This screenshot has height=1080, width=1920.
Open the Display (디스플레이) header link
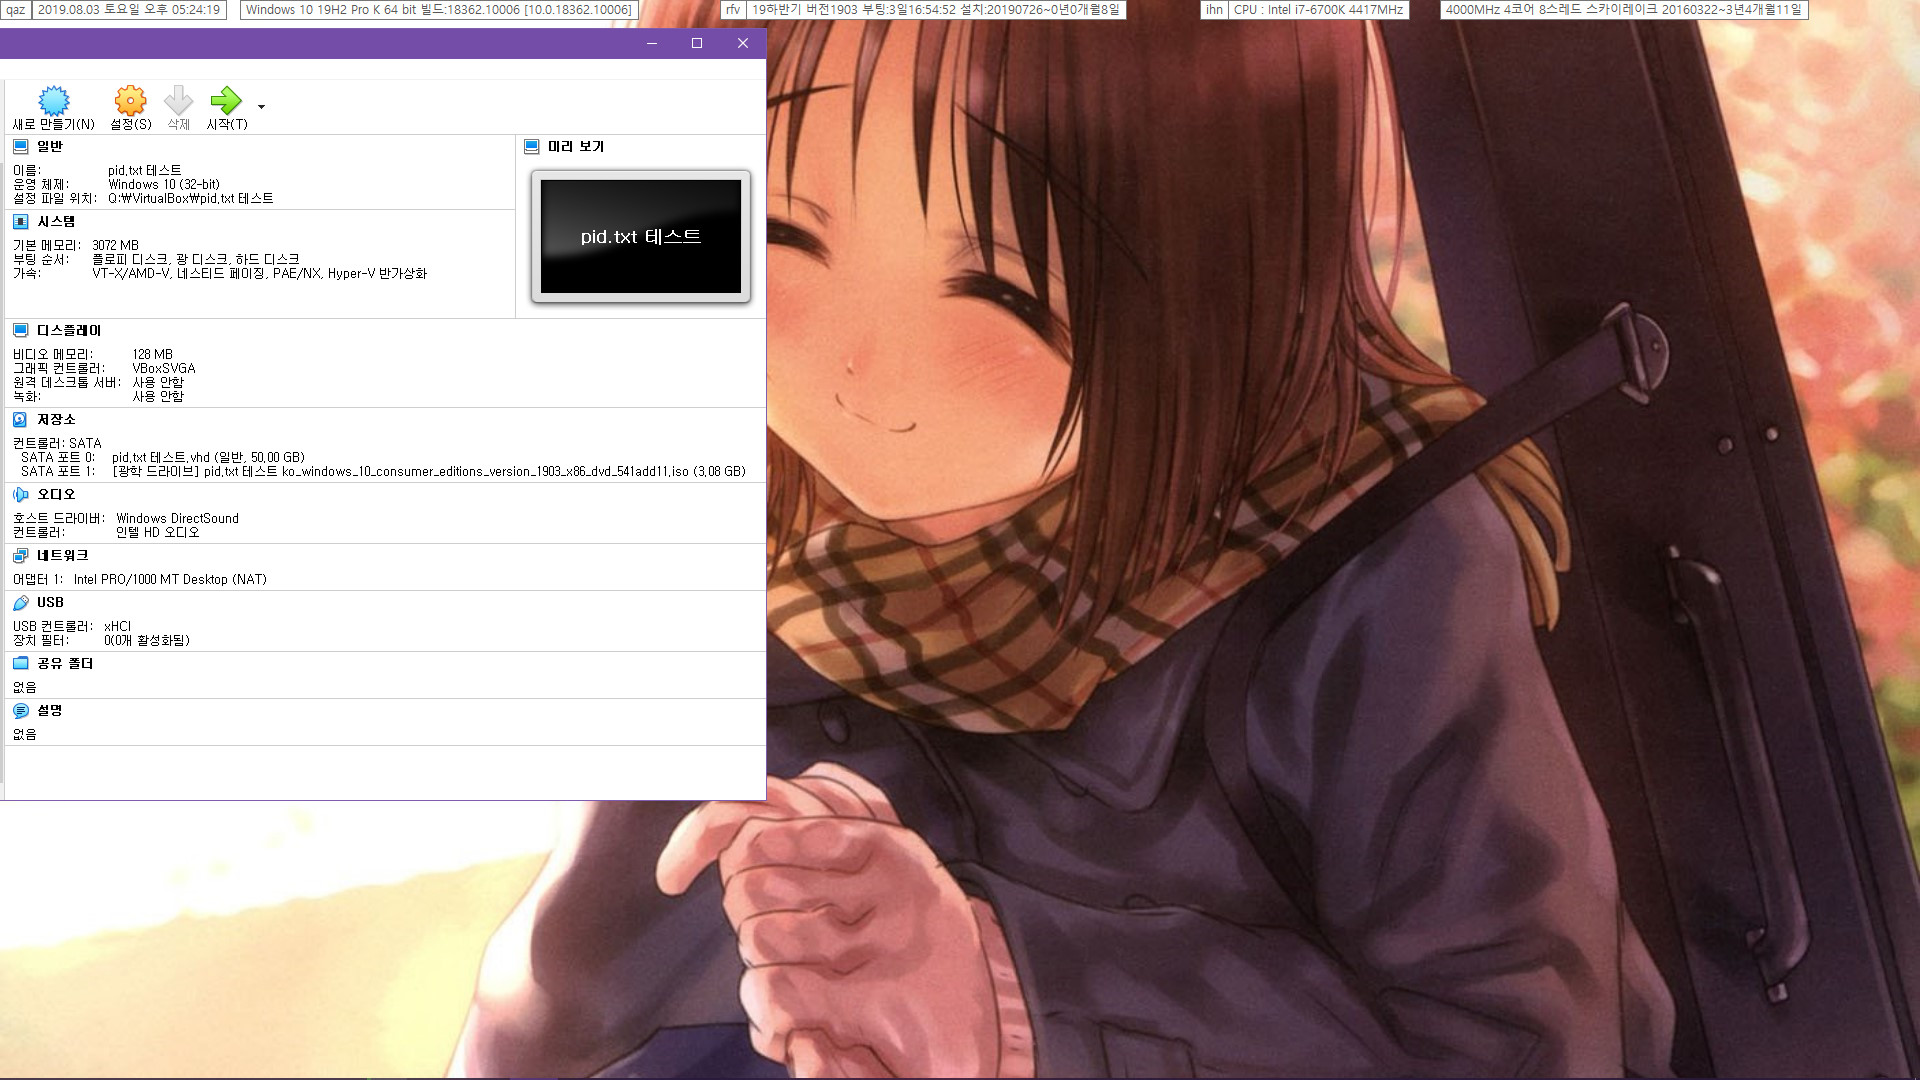[69, 331]
